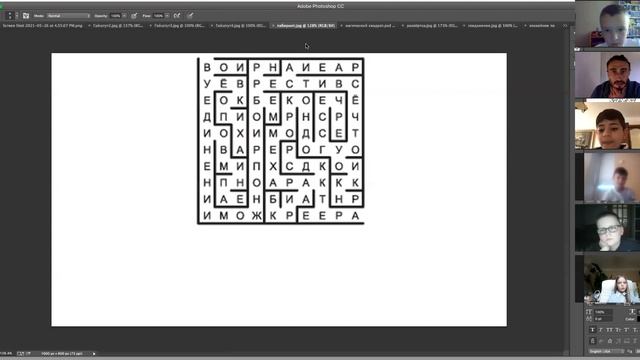Screen dimensions: 640x360
Task: Open the English USA language dropdown
Action: pyautogui.click(x=607, y=351)
